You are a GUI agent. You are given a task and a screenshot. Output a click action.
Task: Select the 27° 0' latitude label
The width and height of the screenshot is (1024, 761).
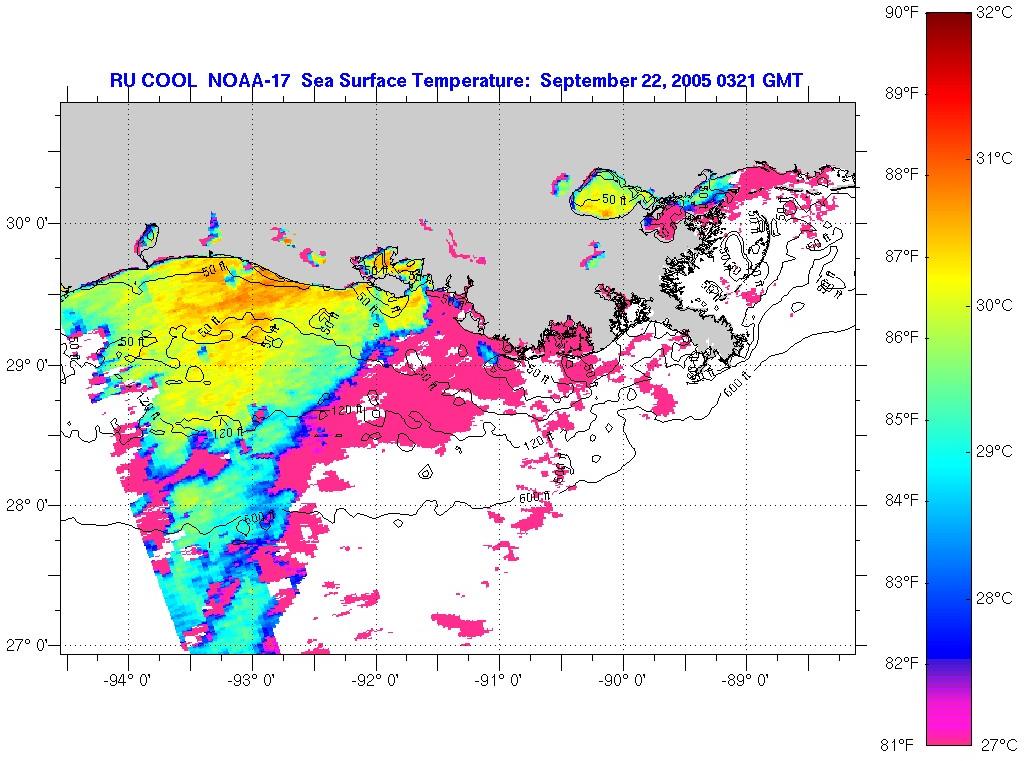pyautogui.click(x=27, y=646)
